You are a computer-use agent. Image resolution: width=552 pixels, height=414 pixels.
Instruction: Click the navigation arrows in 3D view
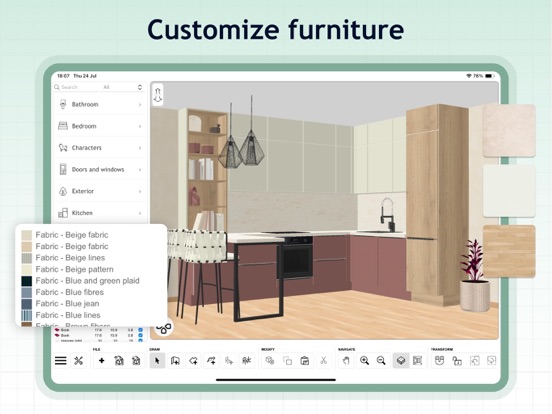point(158,95)
